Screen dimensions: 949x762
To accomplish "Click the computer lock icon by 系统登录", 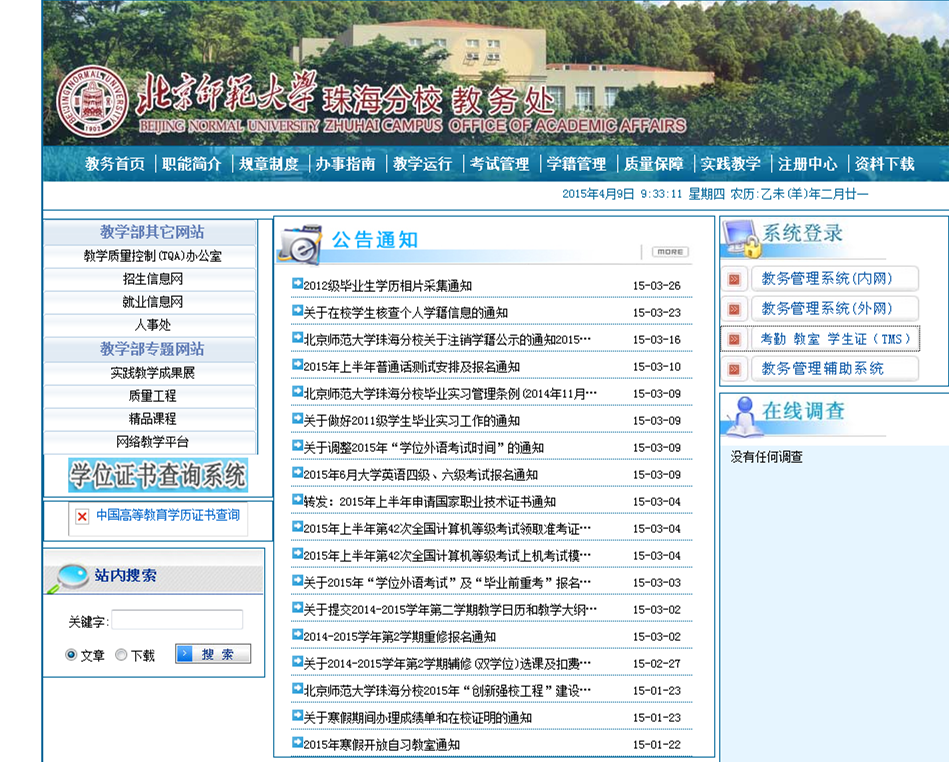I will click(741, 238).
